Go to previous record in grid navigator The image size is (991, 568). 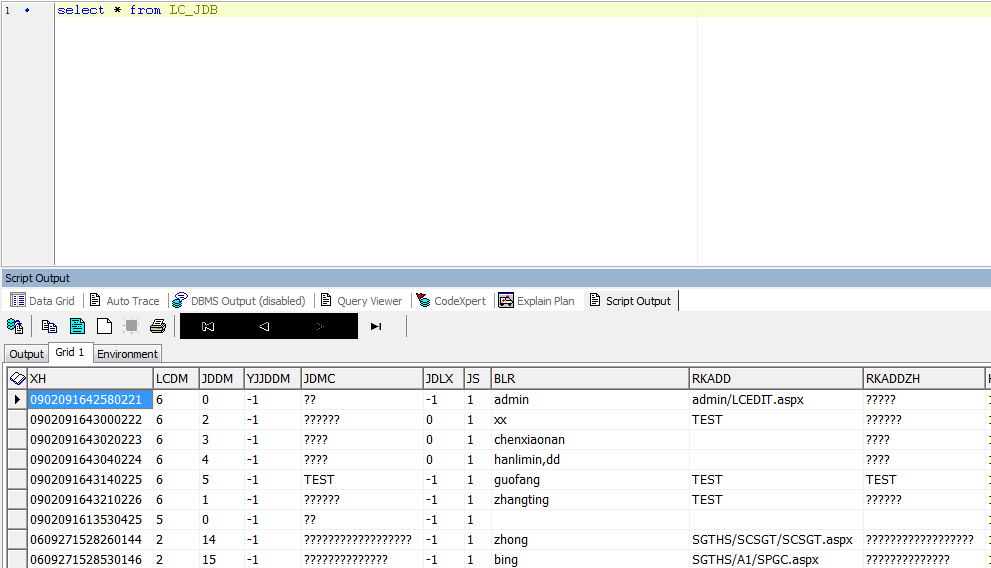(264, 326)
